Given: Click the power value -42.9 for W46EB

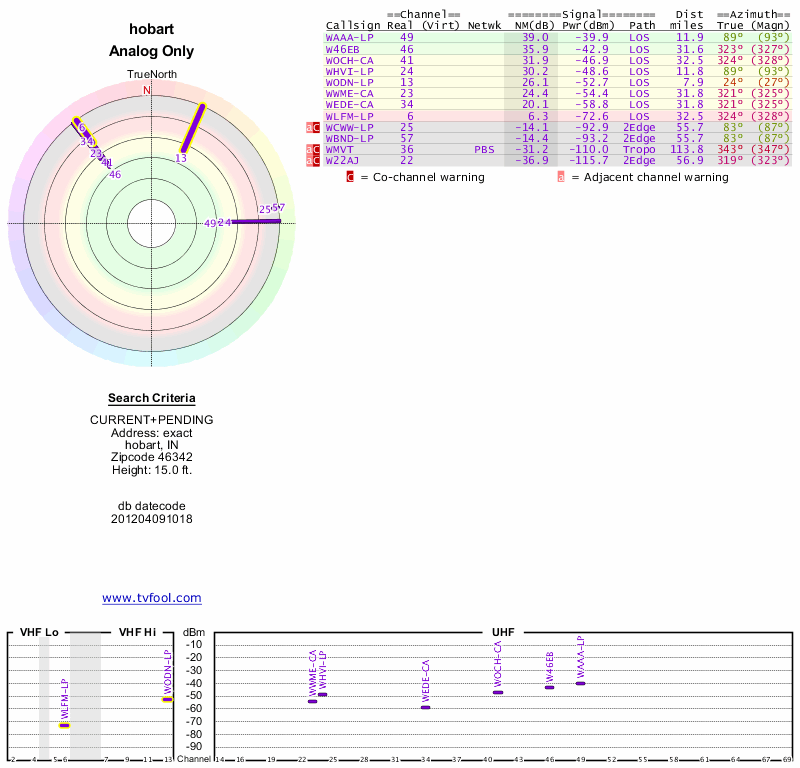Looking at the screenshot, I should click(591, 49).
